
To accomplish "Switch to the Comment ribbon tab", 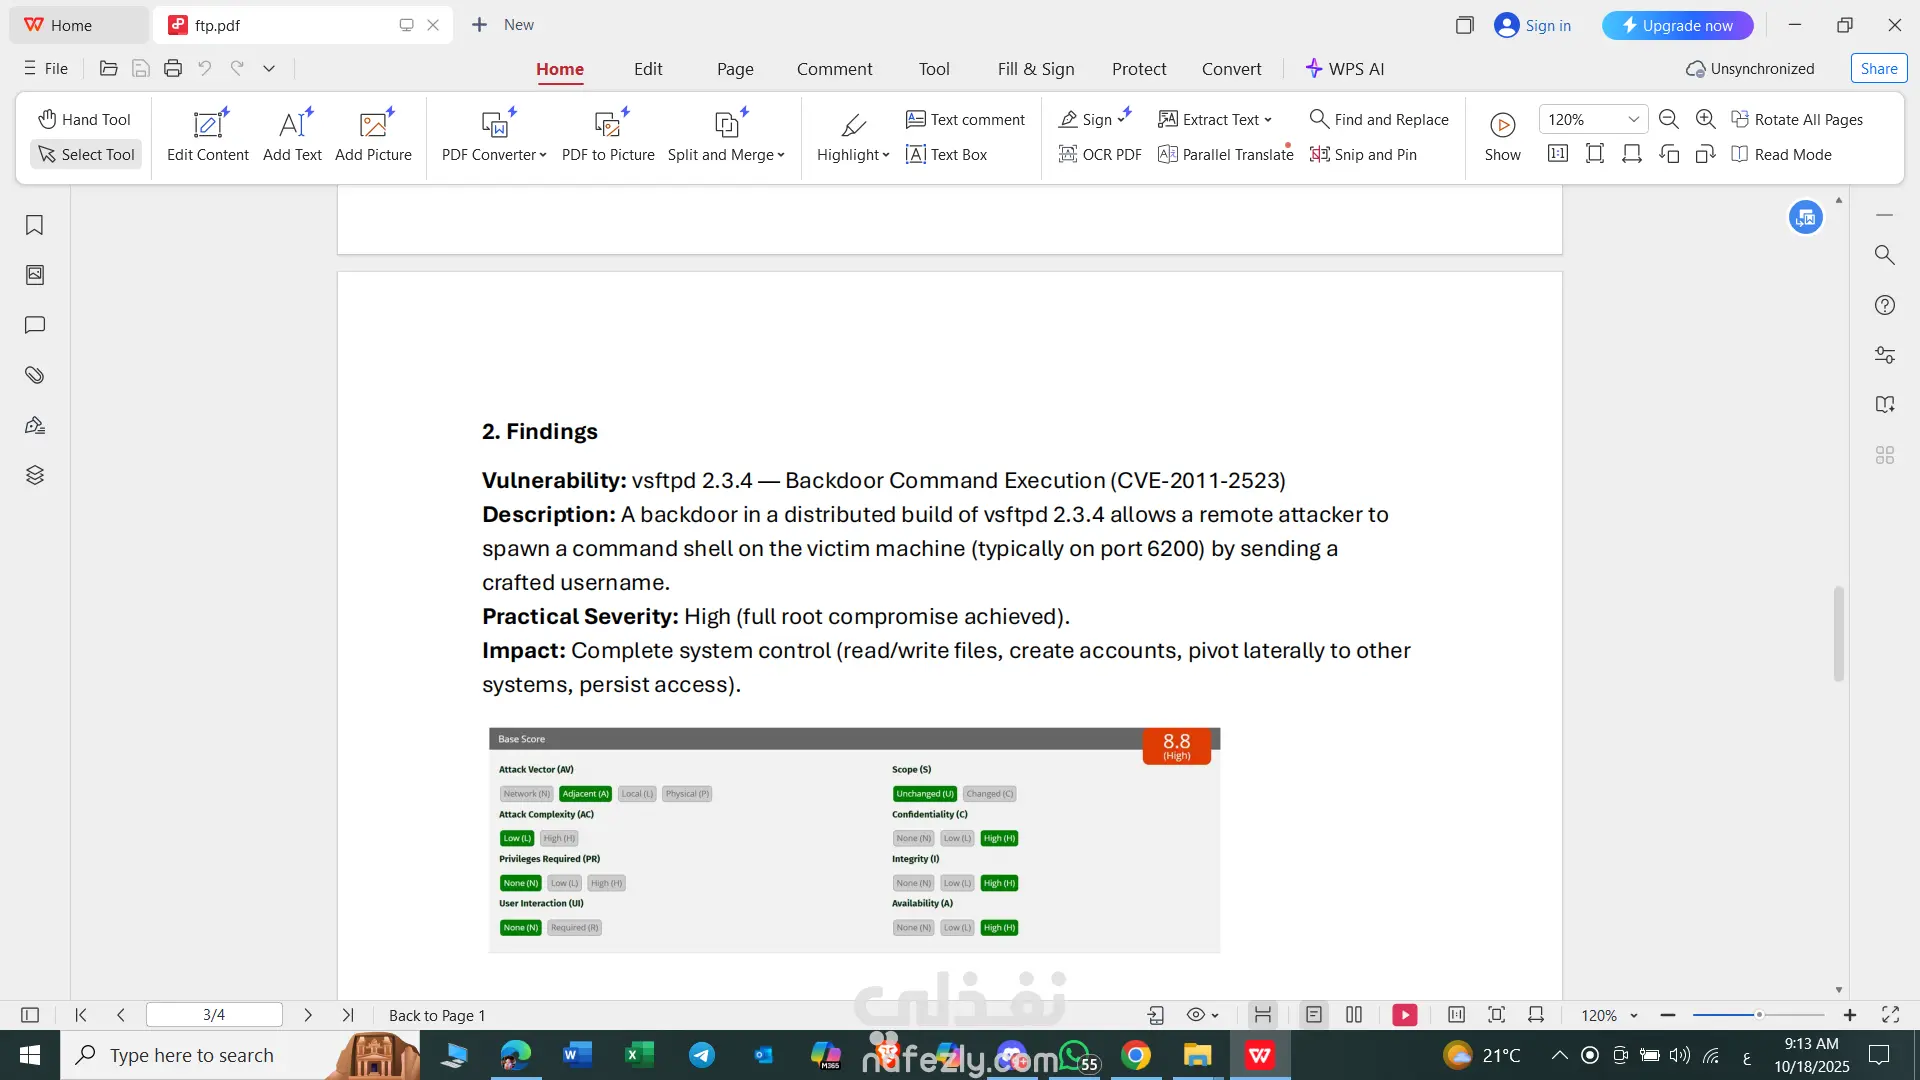I will point(834,69).
